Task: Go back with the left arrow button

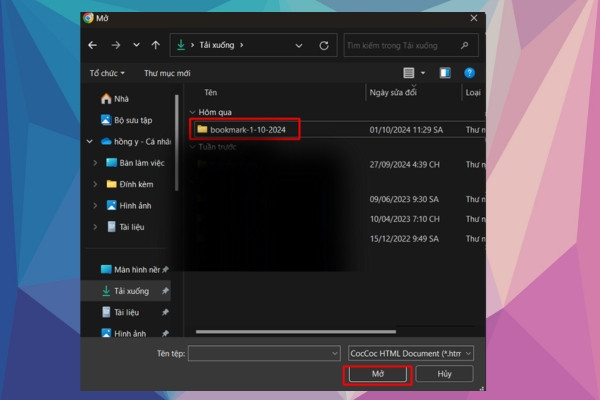Action: pyautogui.click(x=93, y=46)
